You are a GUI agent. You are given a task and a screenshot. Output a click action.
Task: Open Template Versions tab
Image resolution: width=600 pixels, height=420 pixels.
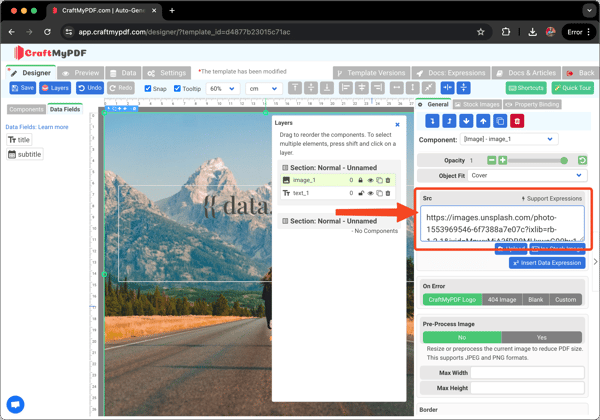(371, 73)
